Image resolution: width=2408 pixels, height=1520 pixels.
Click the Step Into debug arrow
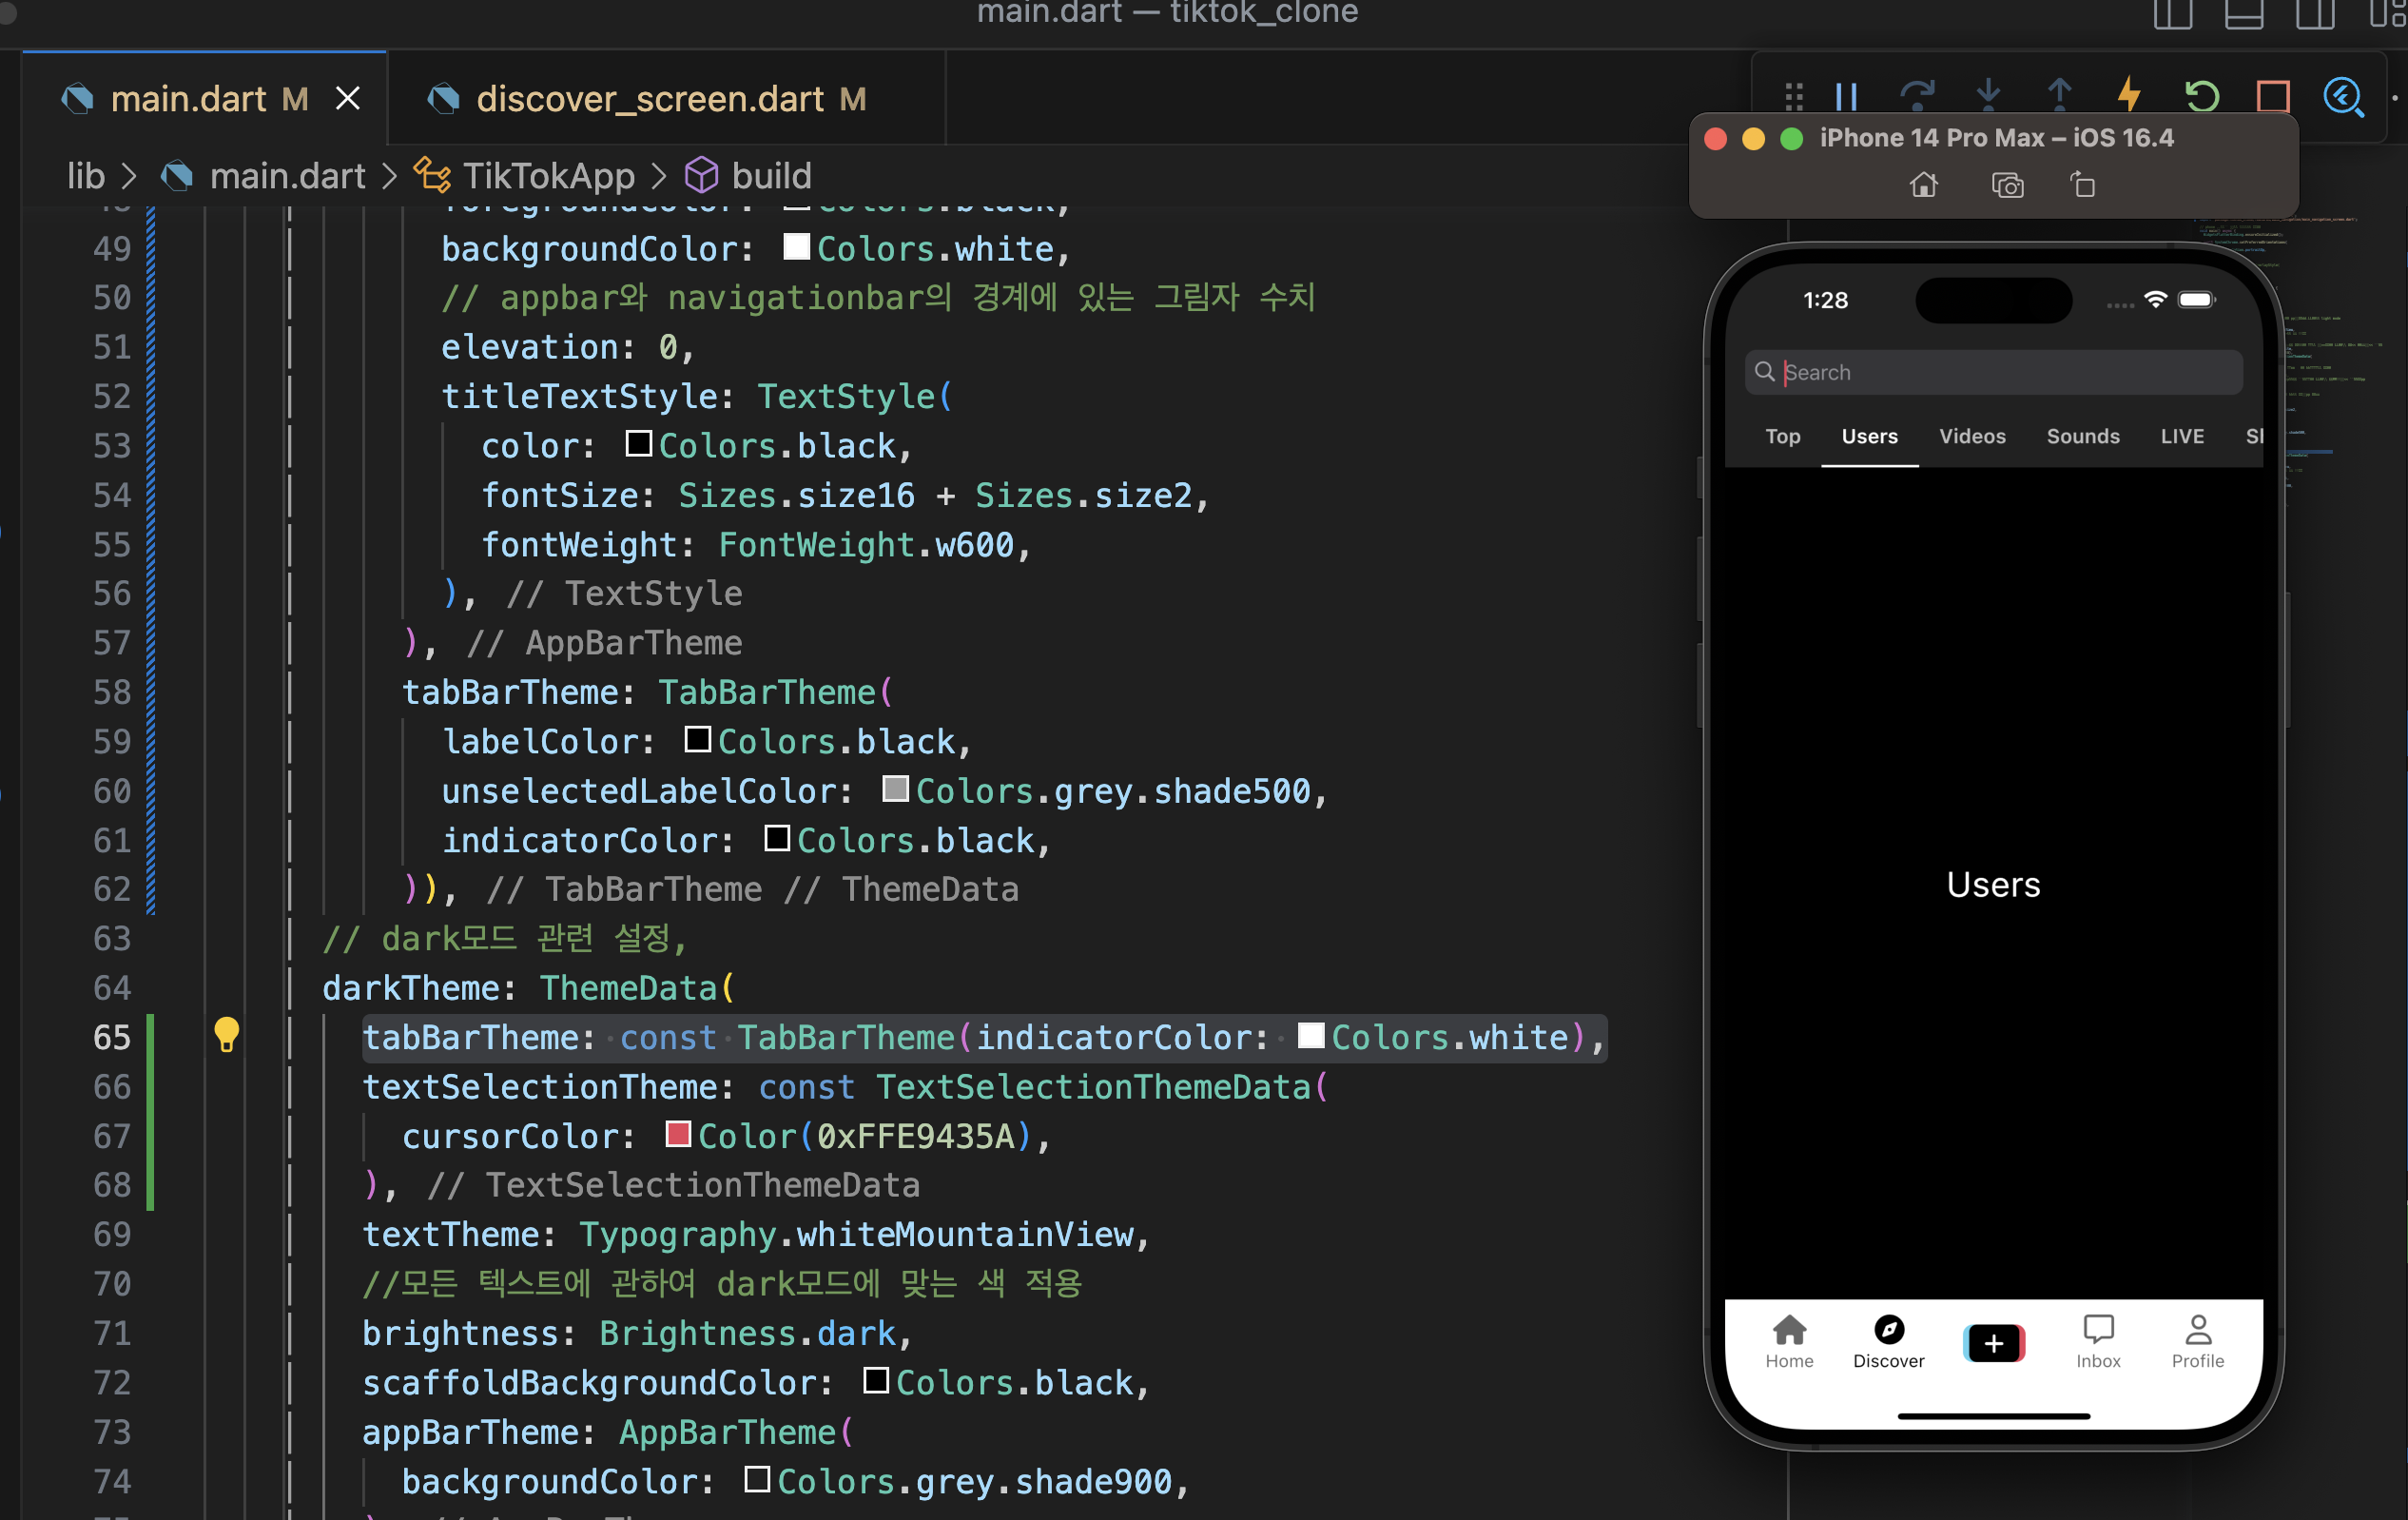click(x=1988, y=97)
